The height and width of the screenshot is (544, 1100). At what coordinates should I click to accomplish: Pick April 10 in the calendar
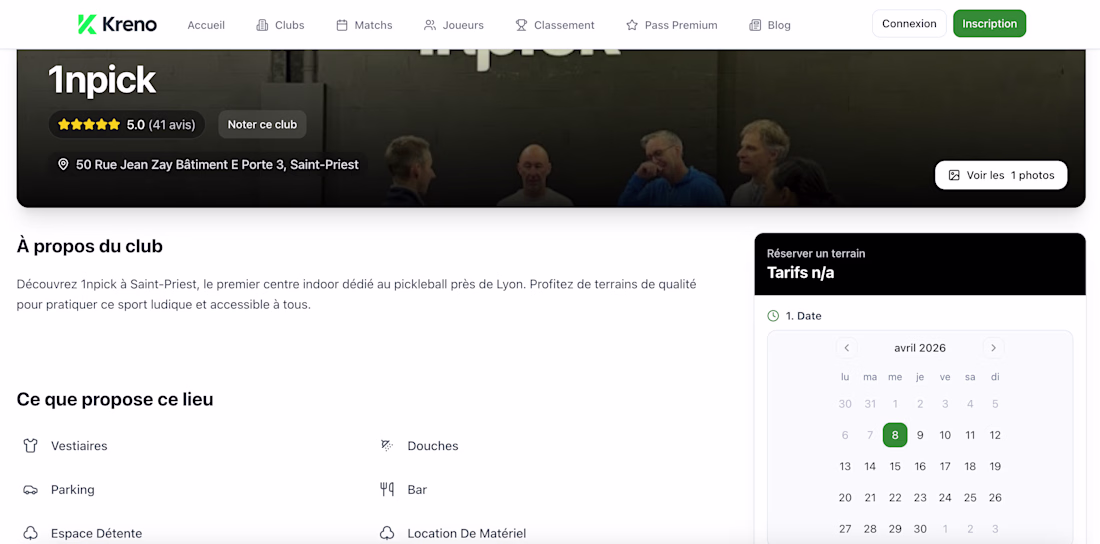pos(945,435)
